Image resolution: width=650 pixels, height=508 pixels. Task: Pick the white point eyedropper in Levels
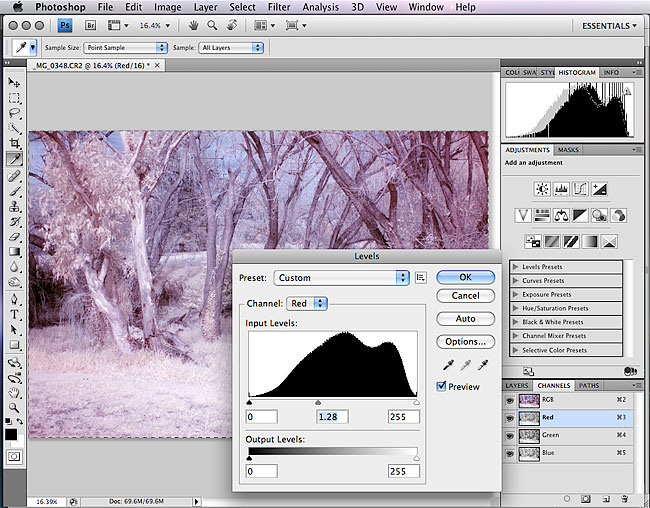[x=483, y=365]
